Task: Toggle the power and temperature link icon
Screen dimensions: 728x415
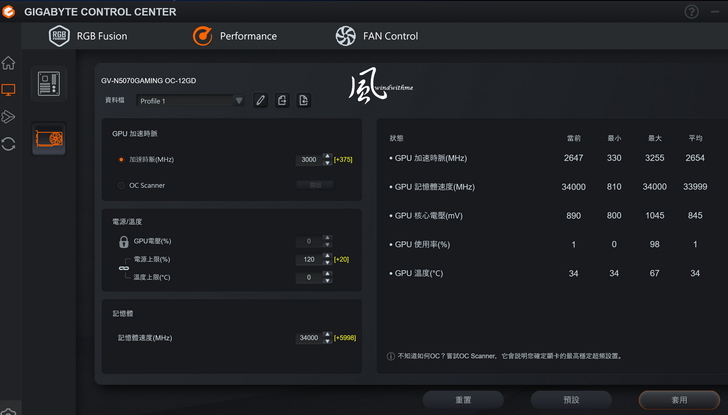Action: click(124, 268)
